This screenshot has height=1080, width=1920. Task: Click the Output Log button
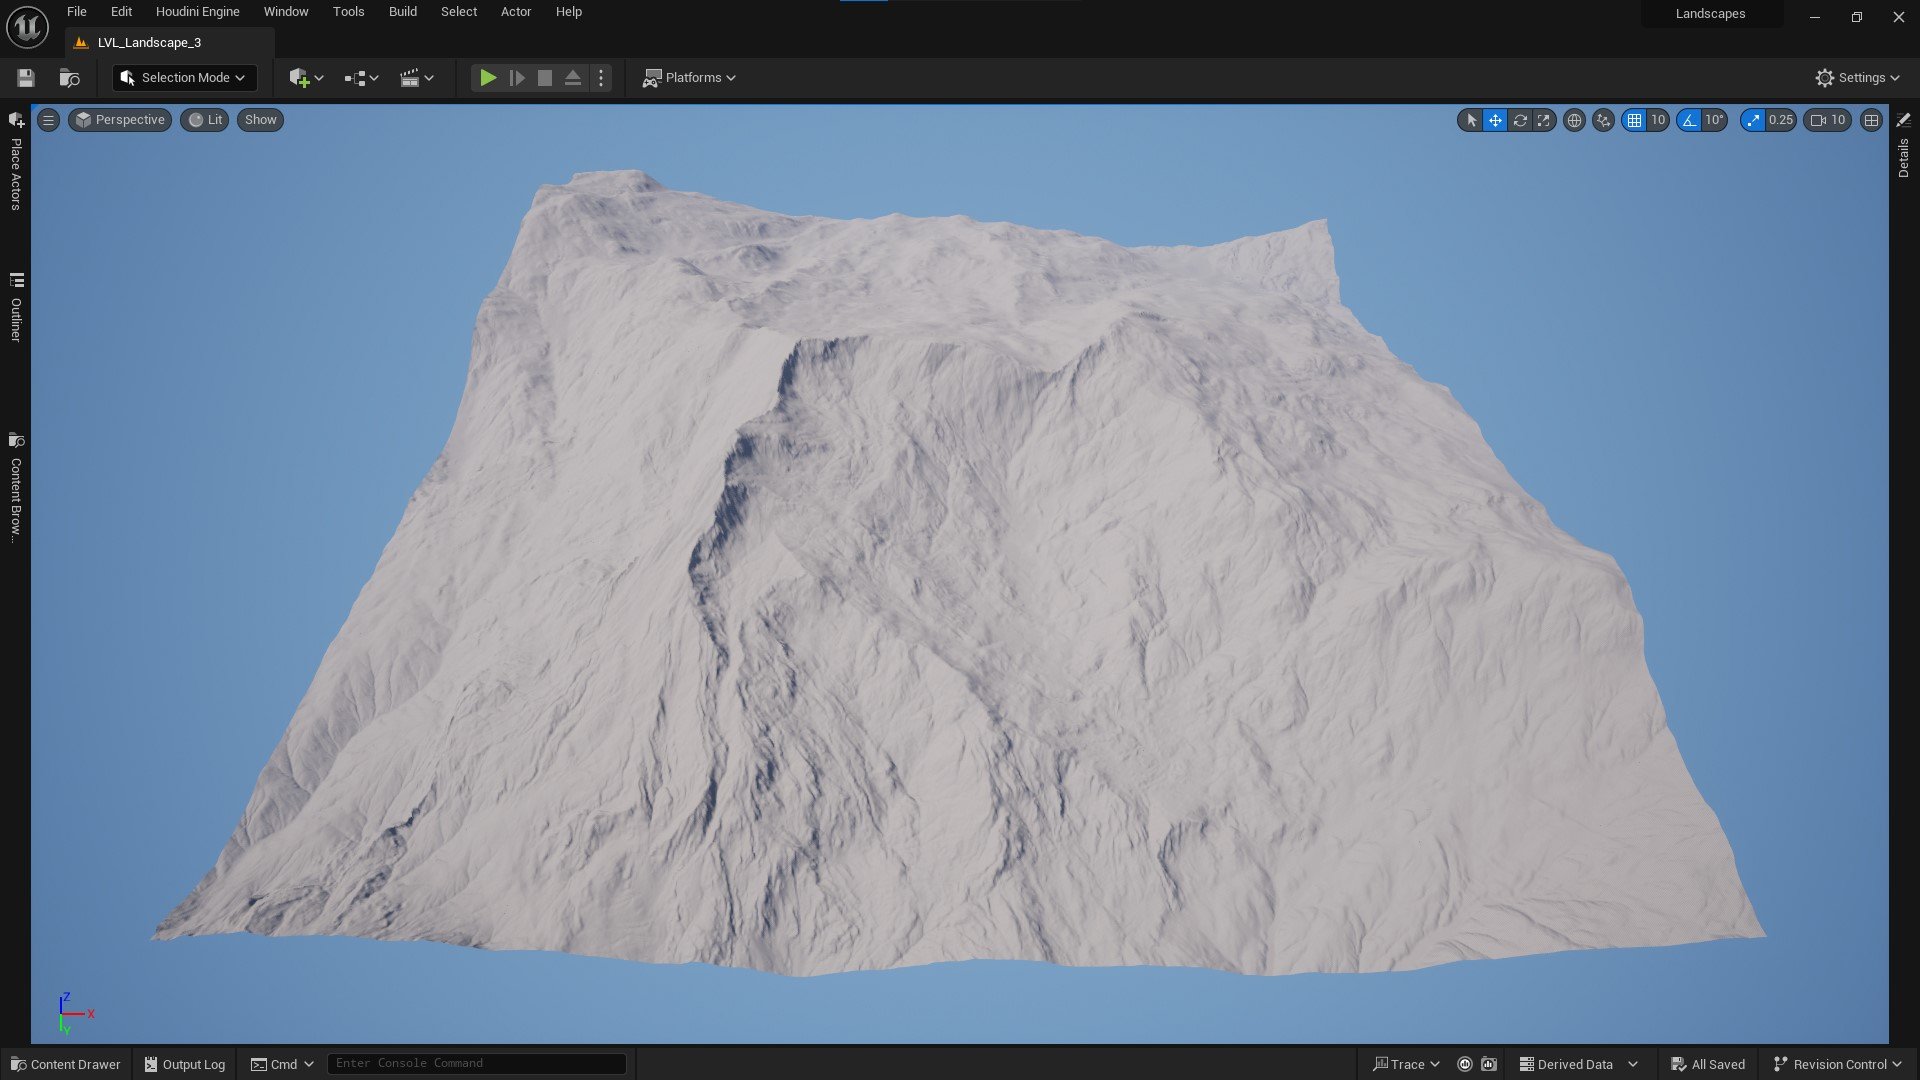tap(185, 1064)
